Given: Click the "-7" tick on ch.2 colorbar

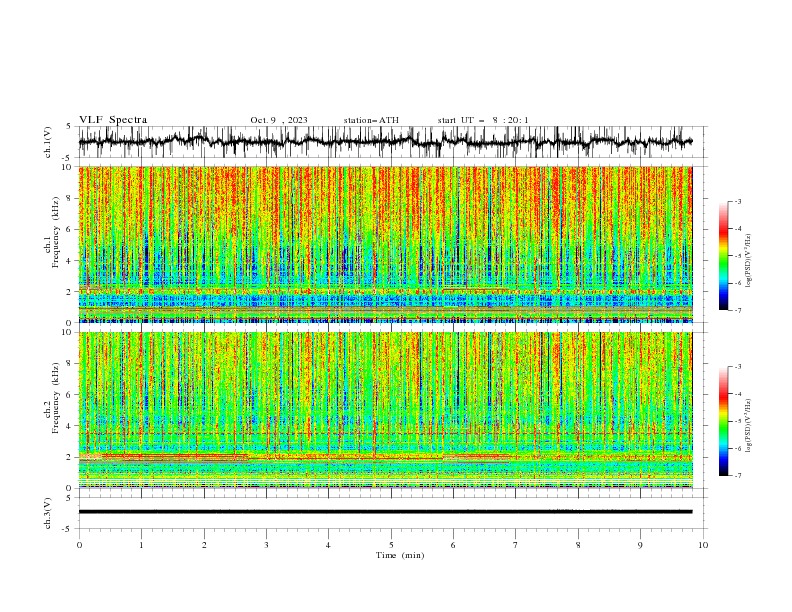Looking at the screenshot, I should 737,476.
